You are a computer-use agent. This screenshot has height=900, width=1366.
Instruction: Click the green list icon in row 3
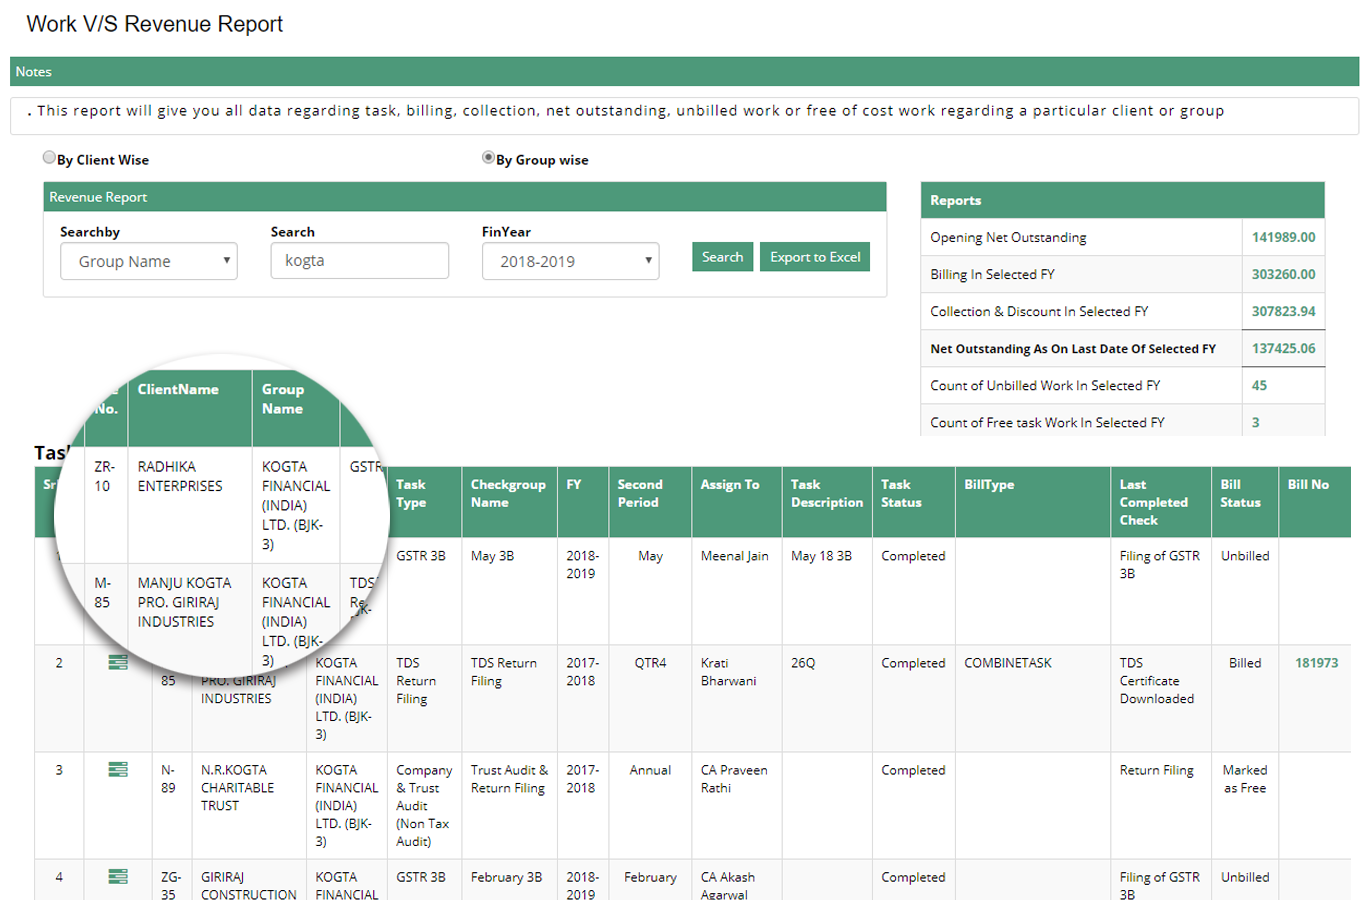point(118,769)
